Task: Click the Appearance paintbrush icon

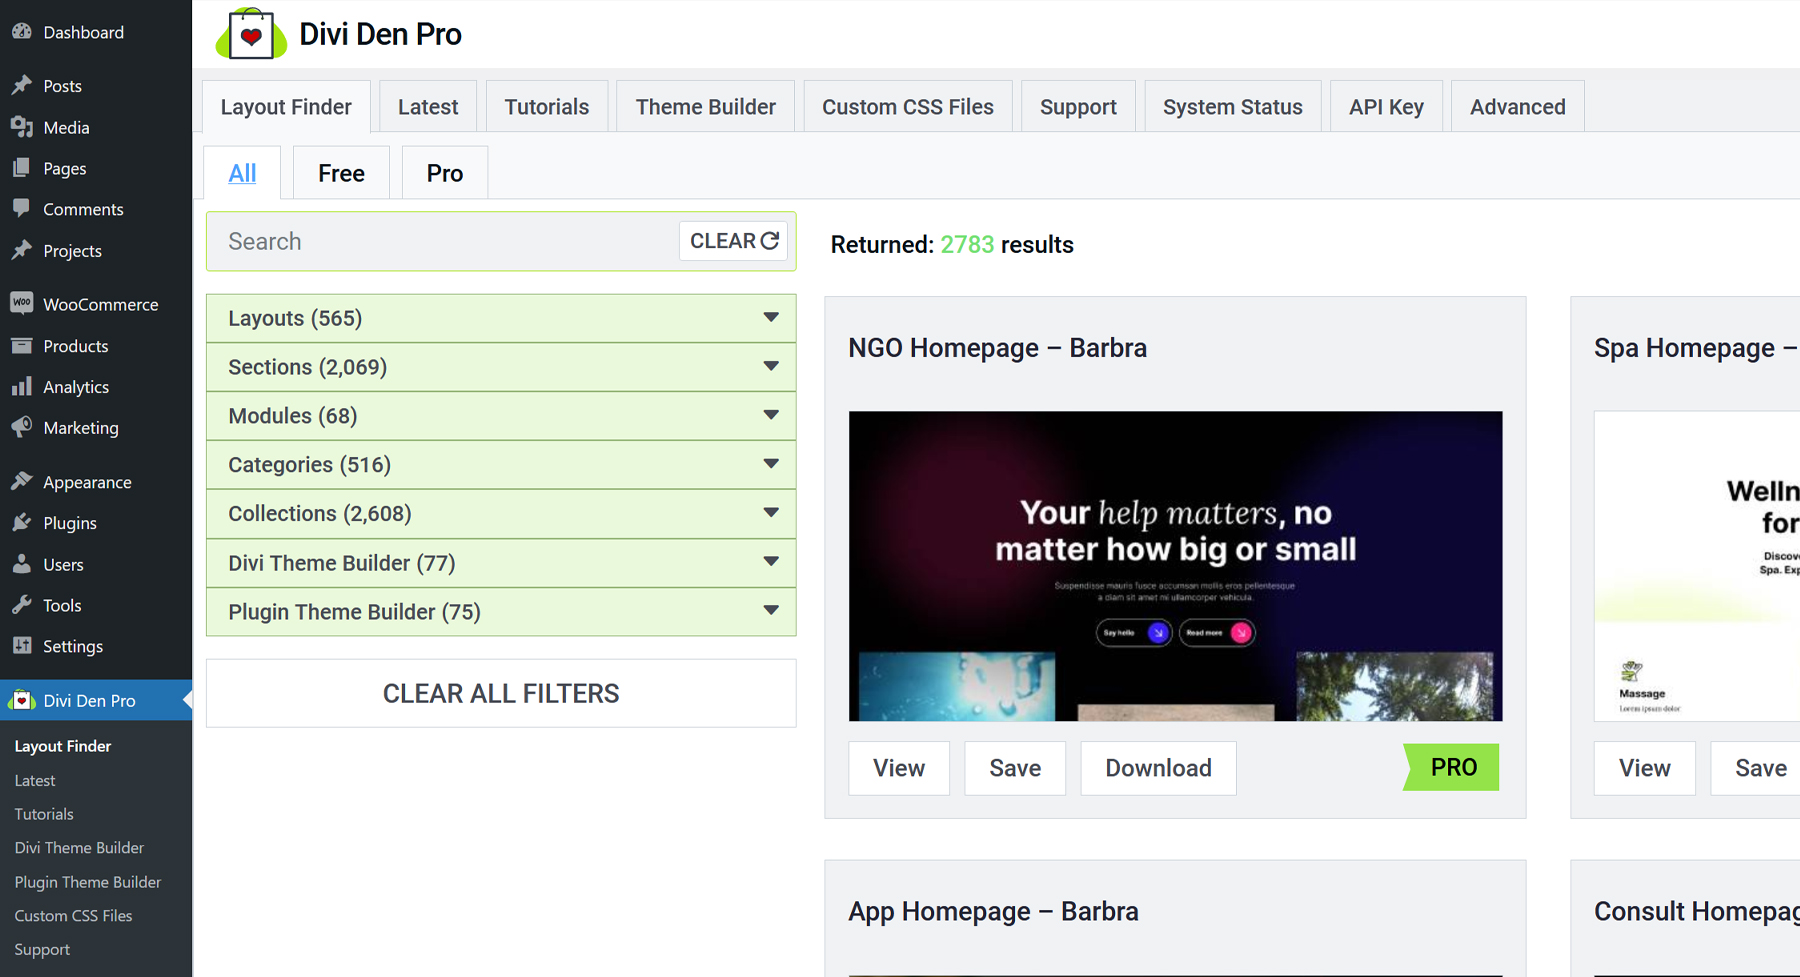Action: (22, 481)
